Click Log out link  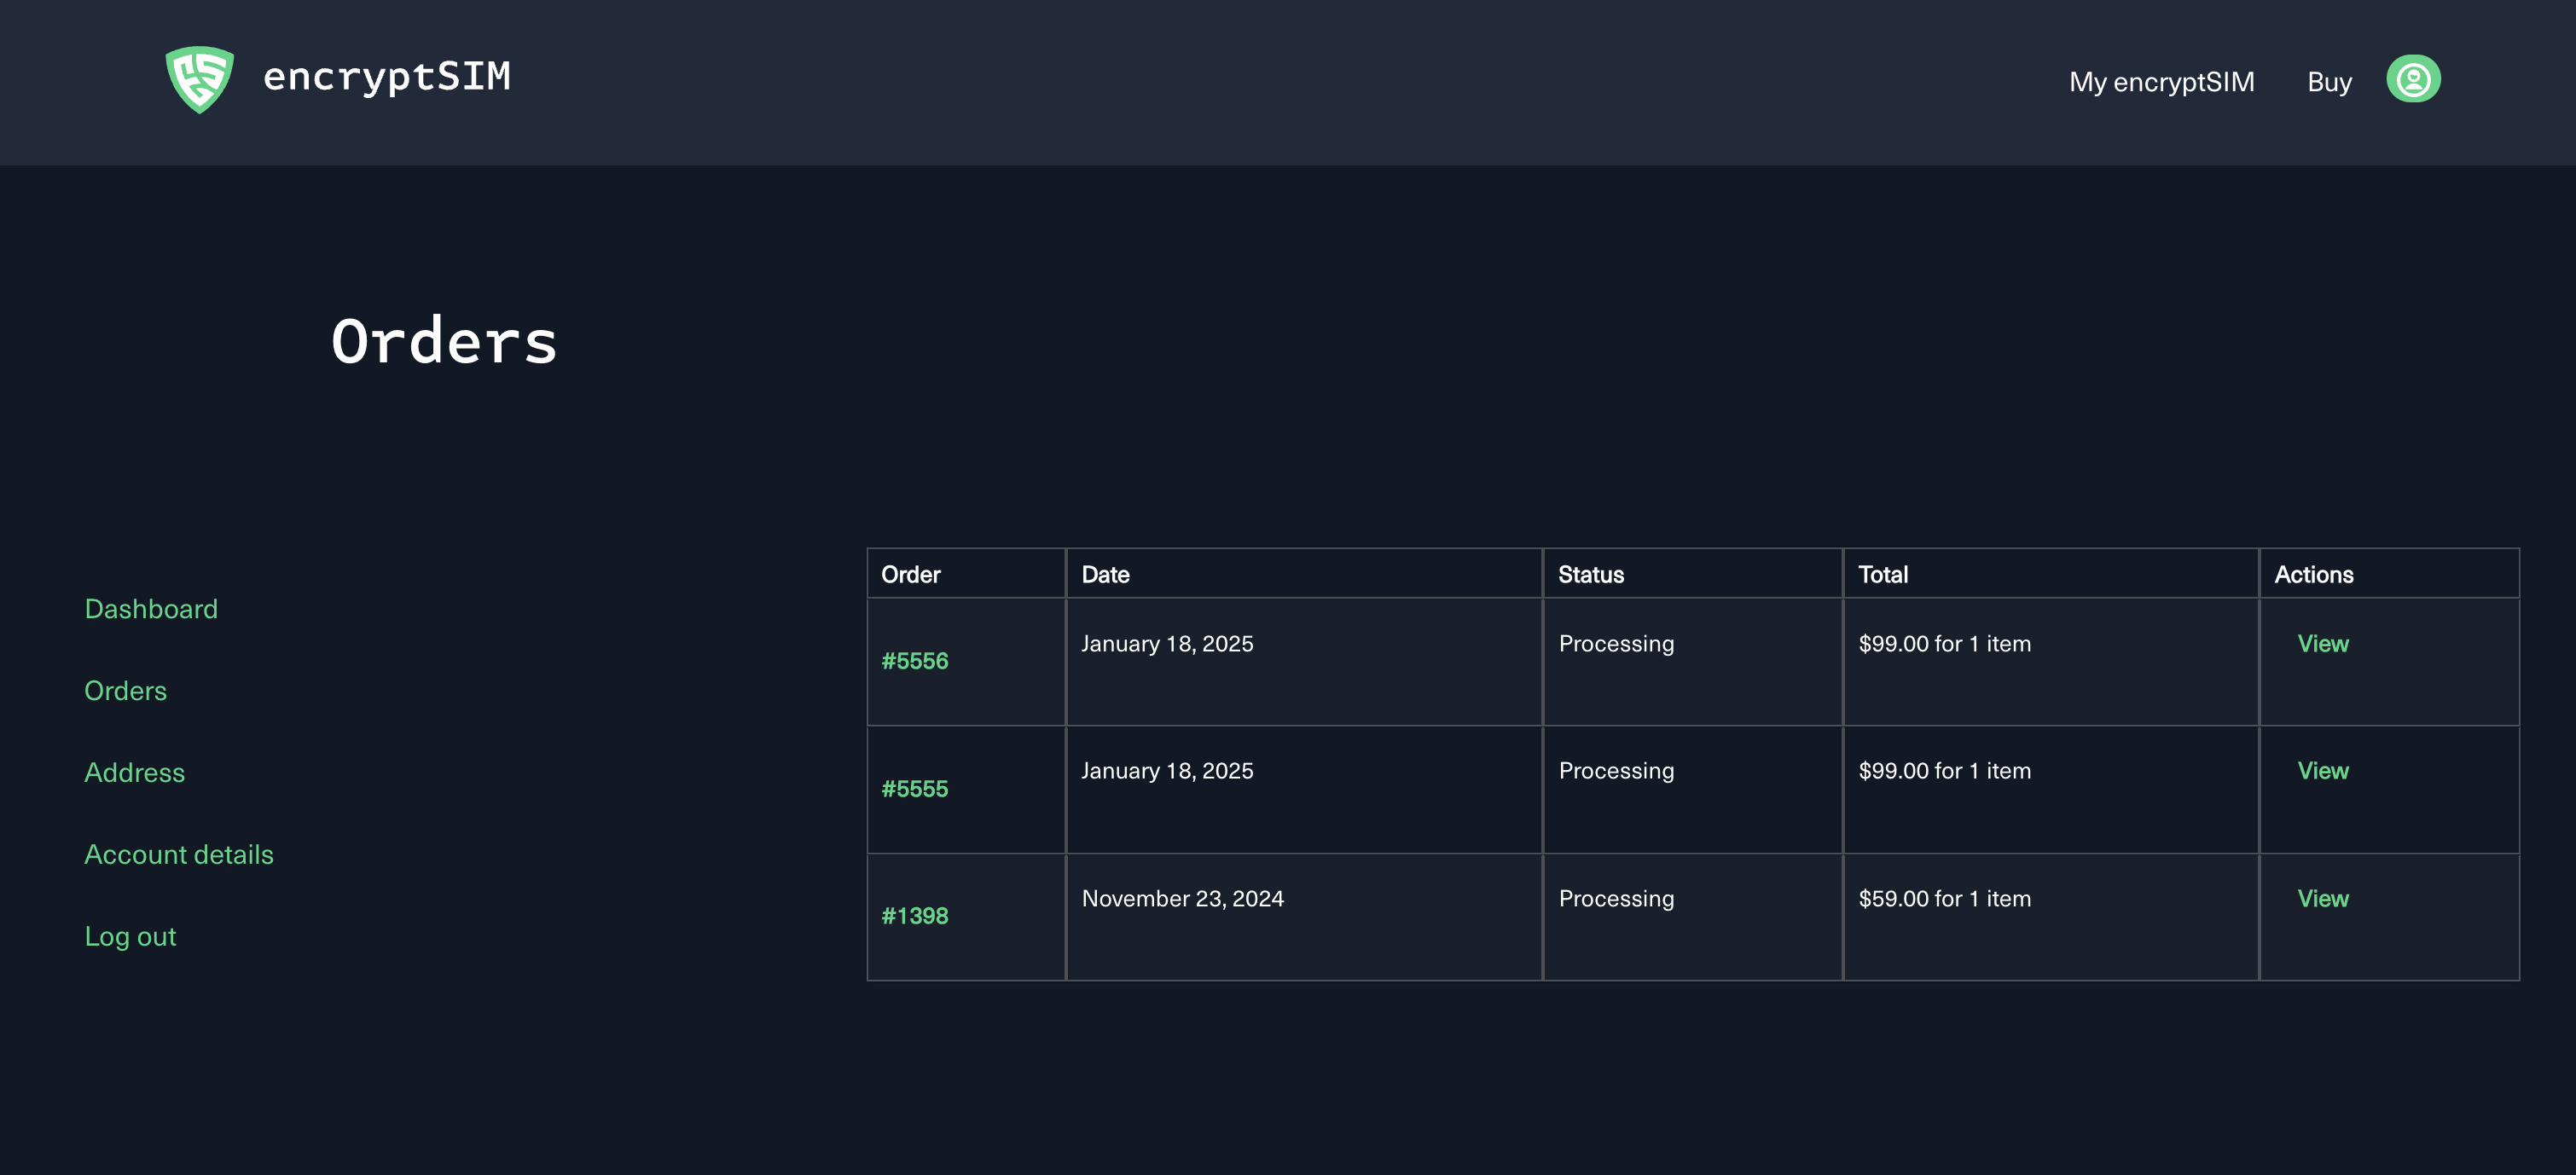130,937
